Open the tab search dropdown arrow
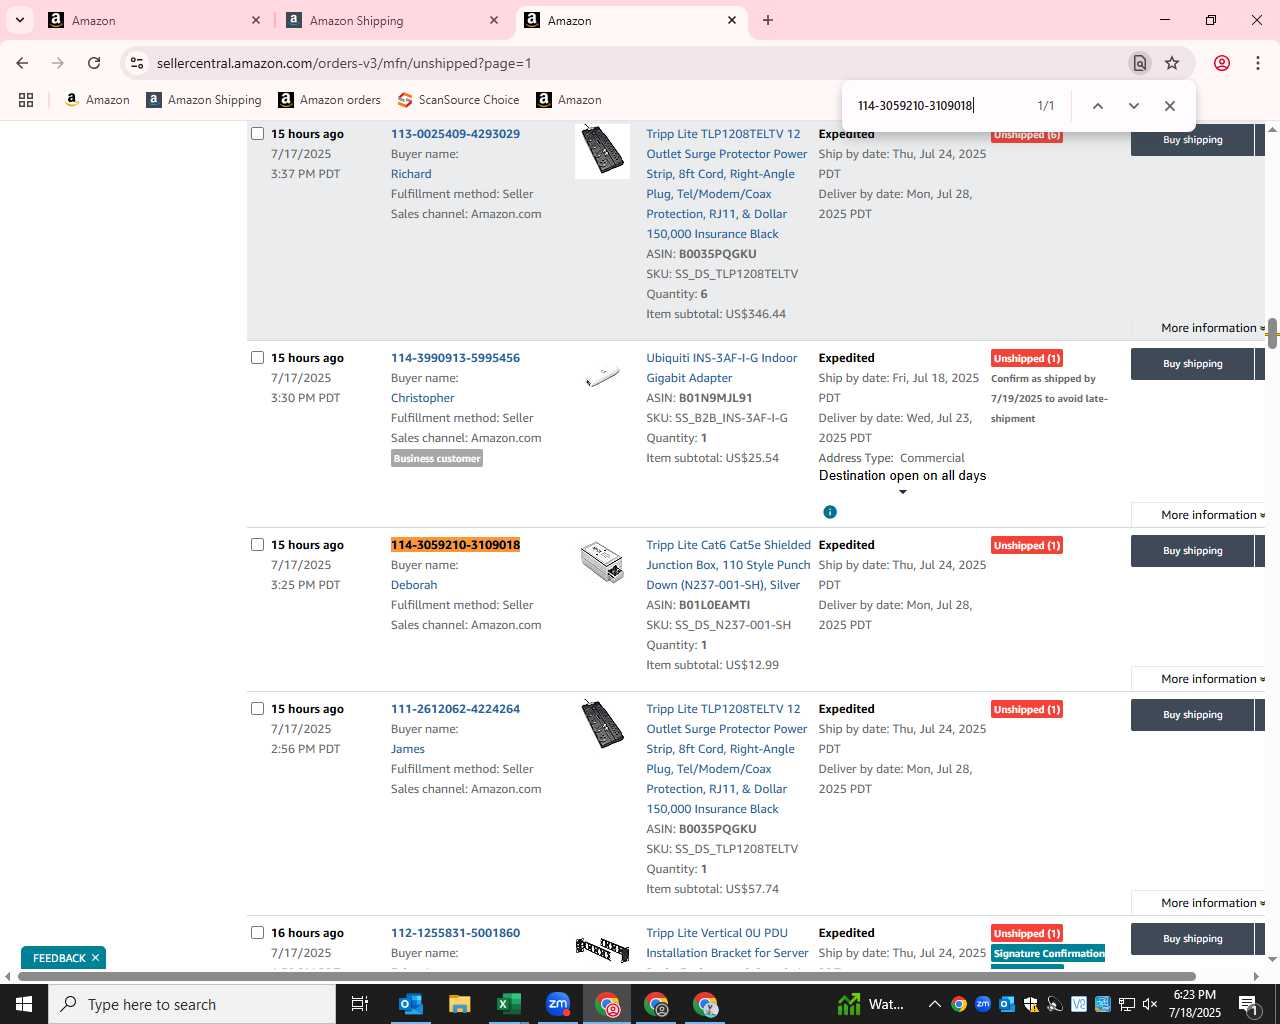This screenshot has width=1280, height=1024. 20,20
